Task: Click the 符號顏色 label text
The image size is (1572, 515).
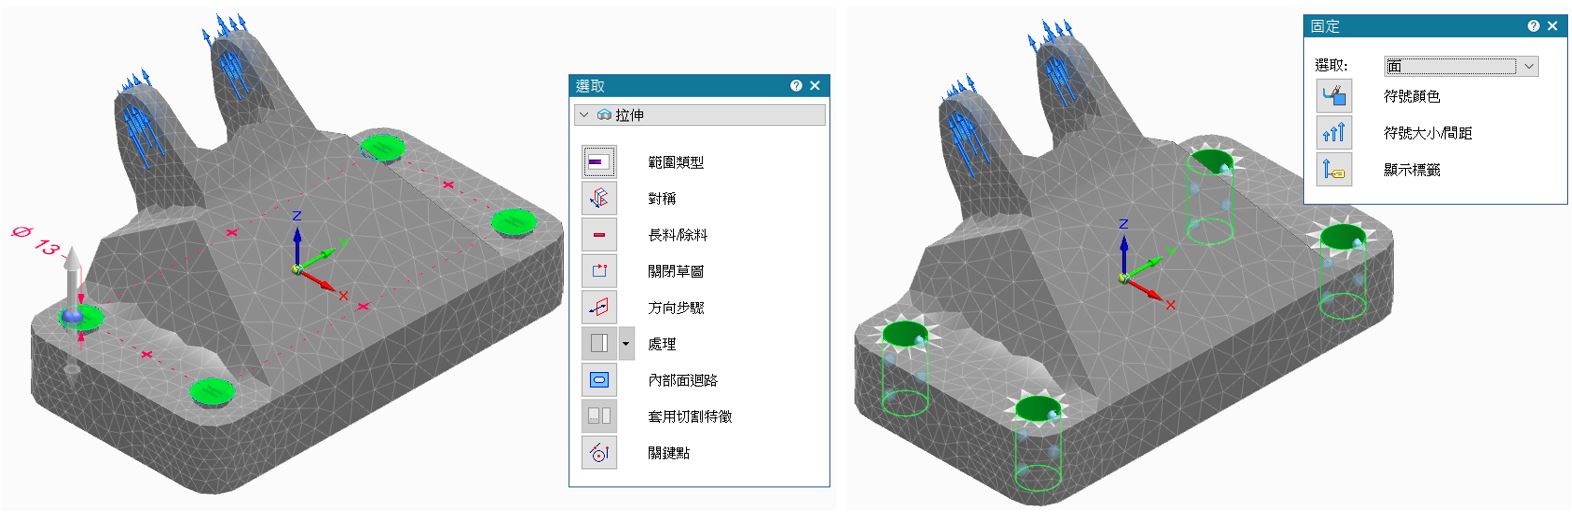Action: click(1412, 96)
